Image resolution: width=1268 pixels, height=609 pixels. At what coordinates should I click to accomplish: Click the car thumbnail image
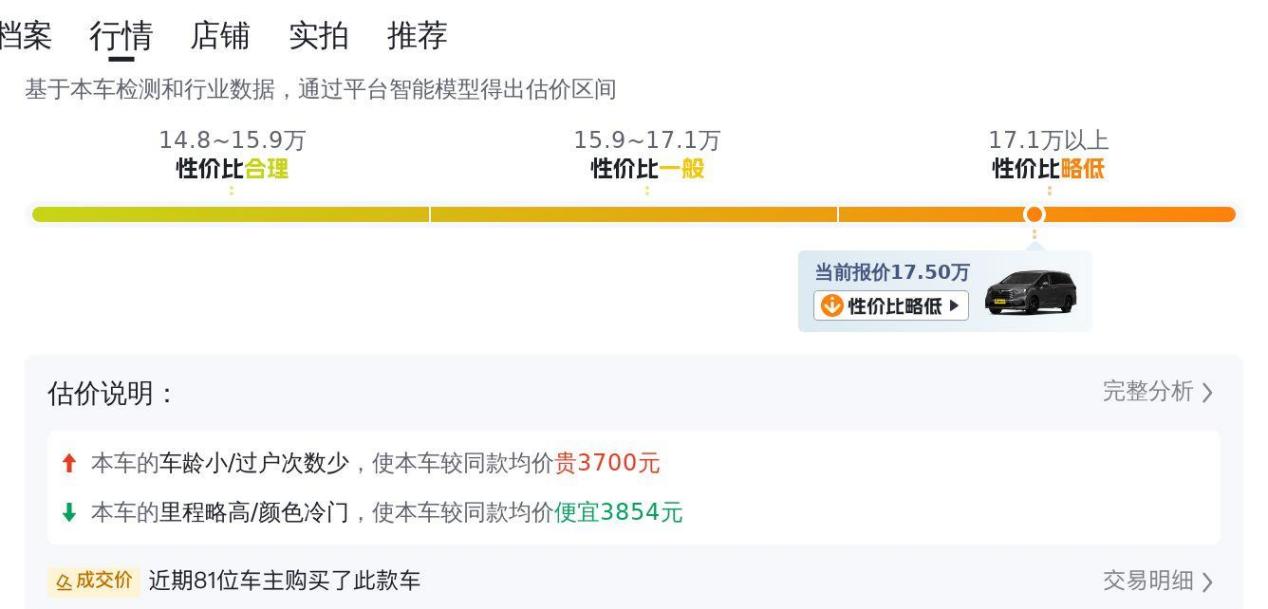(x=1030, y=293)
